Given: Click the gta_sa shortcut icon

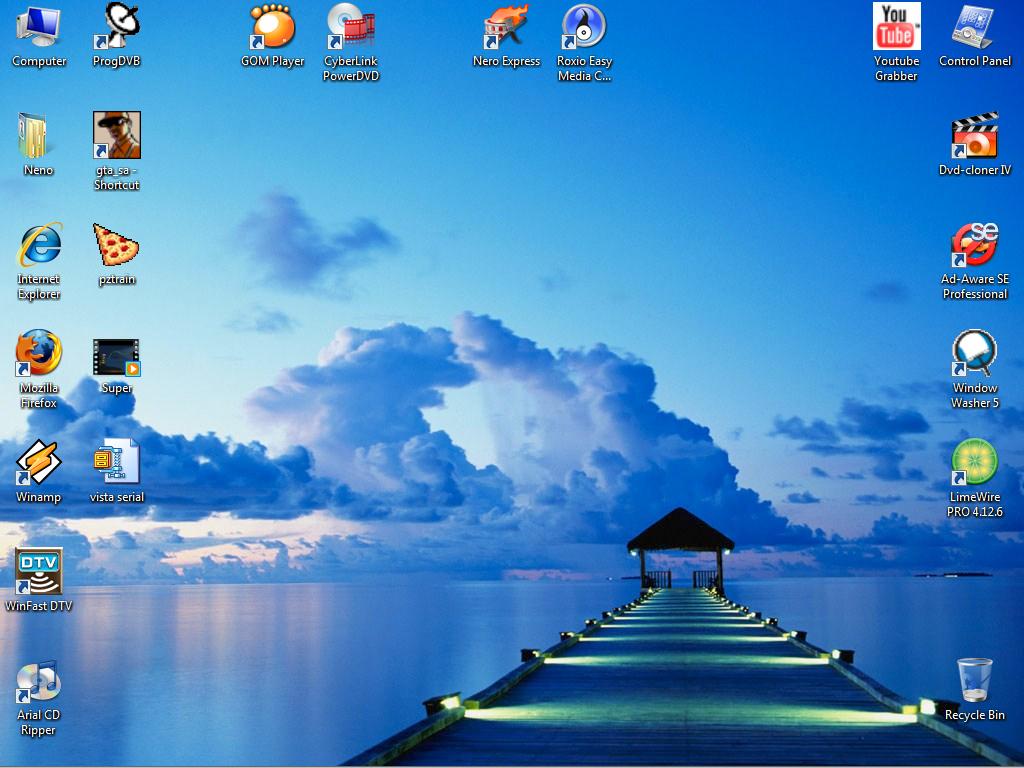Looking at the screenshot, I should click(x=117, y=136).
